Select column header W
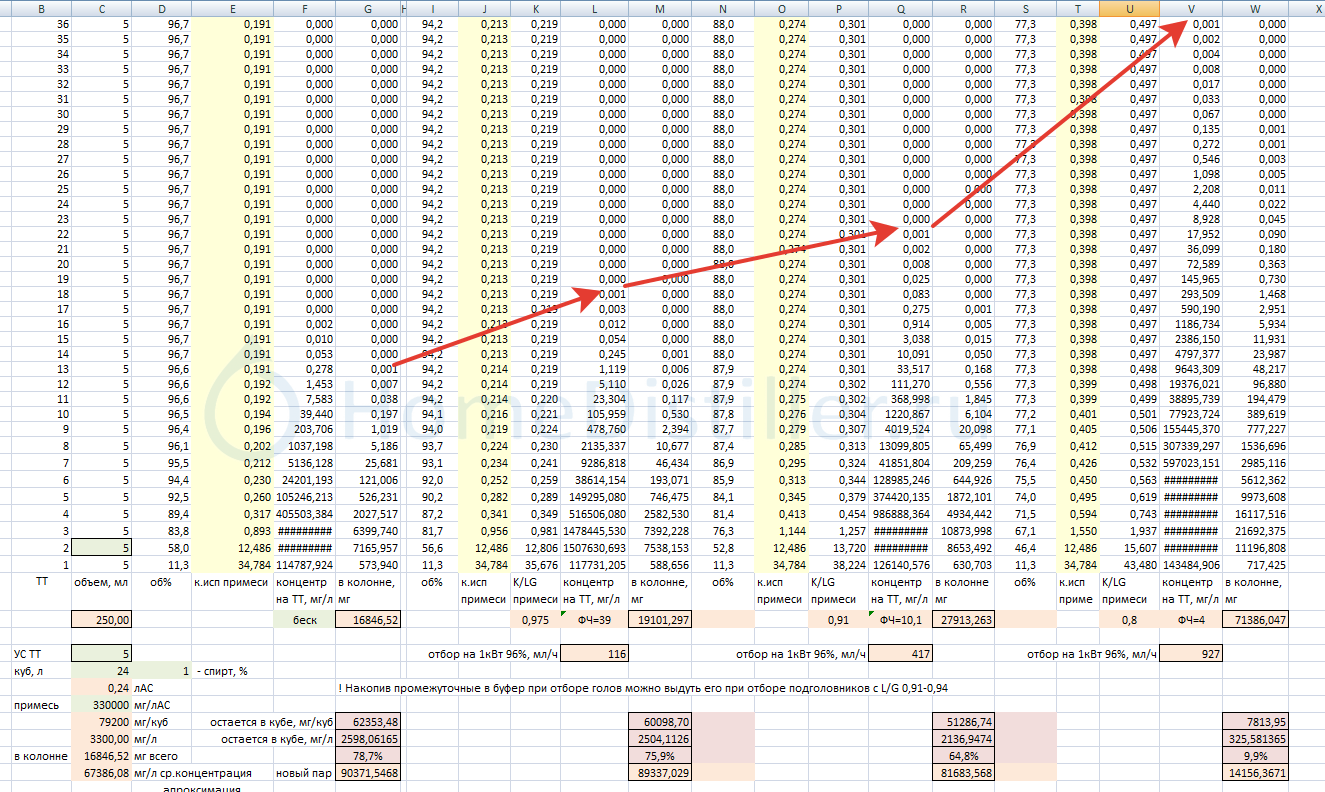This screenshot has height=792, width=1325. (x=1255, y=7)
